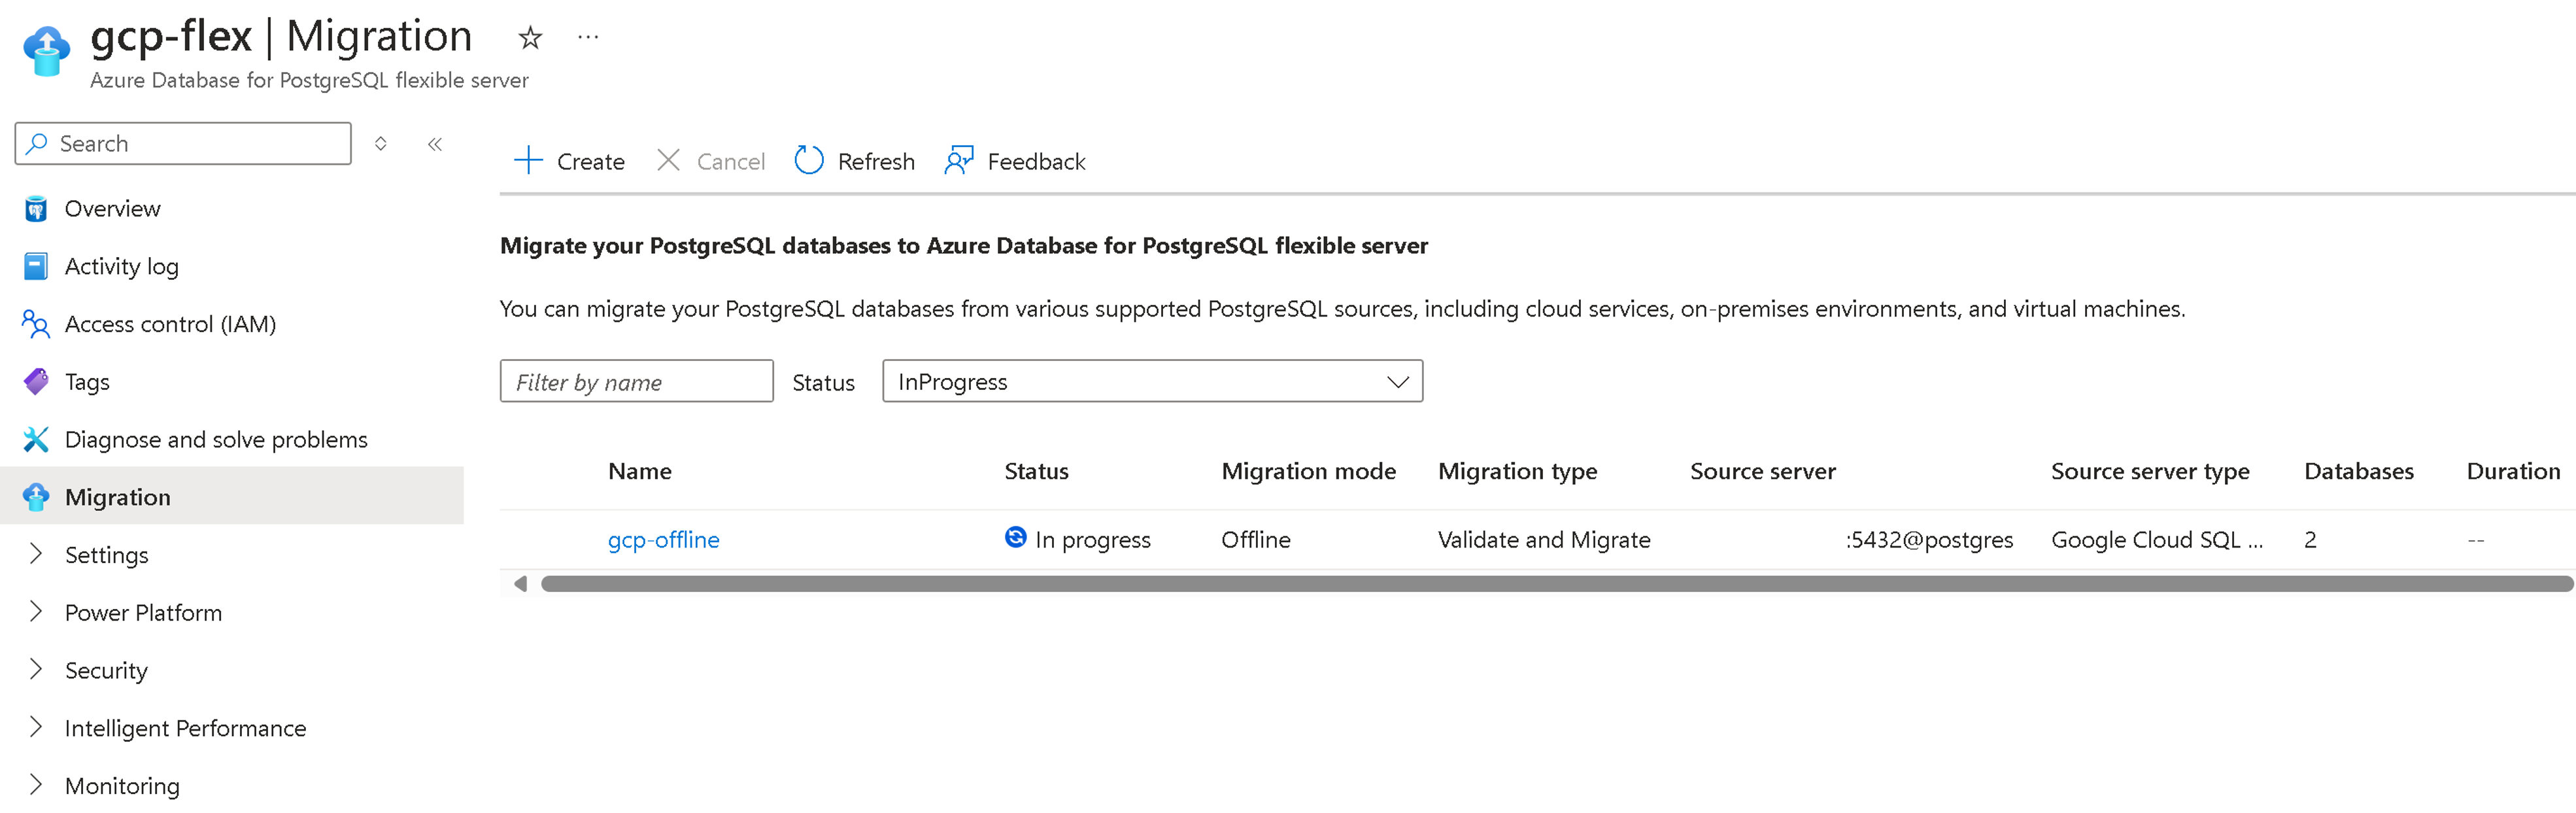Click Create to start new migration
The height and width of the screenshot is (813, 2576).
click(x=569, y=161)
